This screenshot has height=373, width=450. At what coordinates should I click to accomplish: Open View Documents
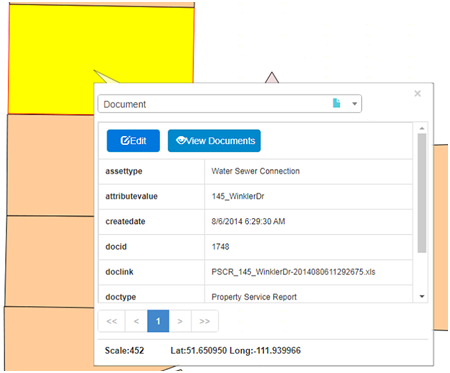tap(214, 141)
